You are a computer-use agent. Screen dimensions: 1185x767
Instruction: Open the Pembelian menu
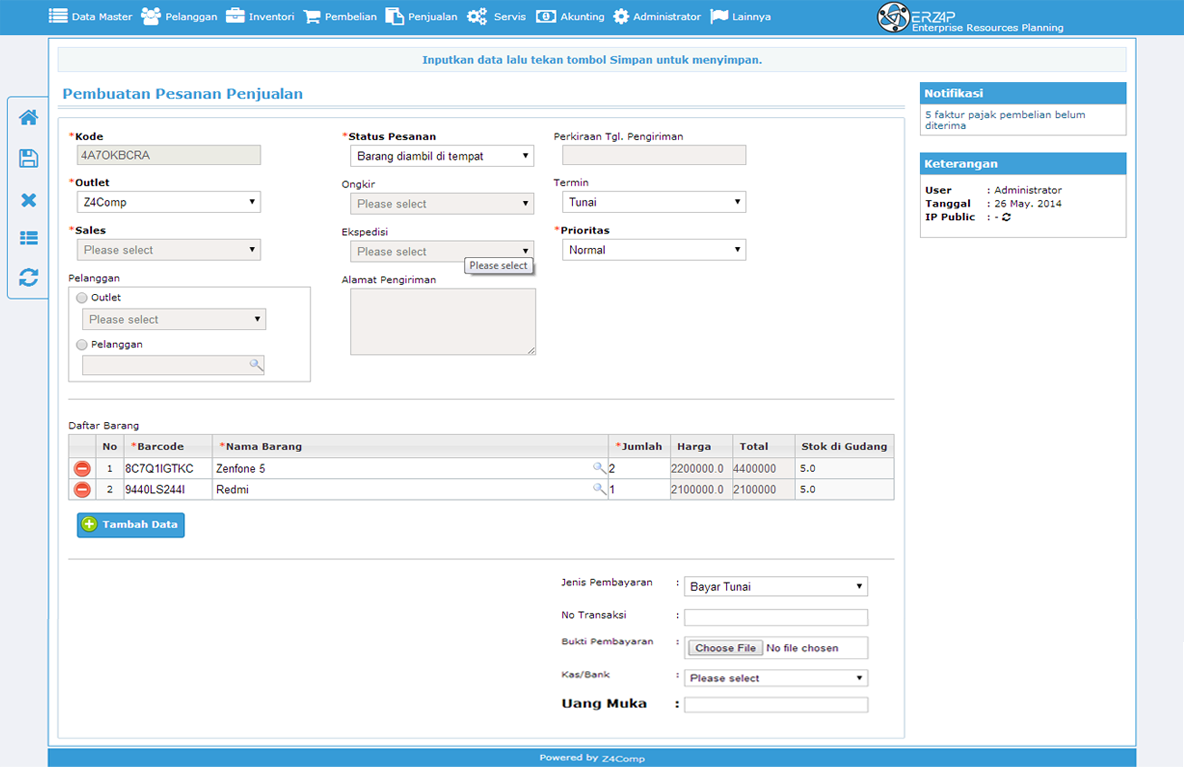point(340,17)
